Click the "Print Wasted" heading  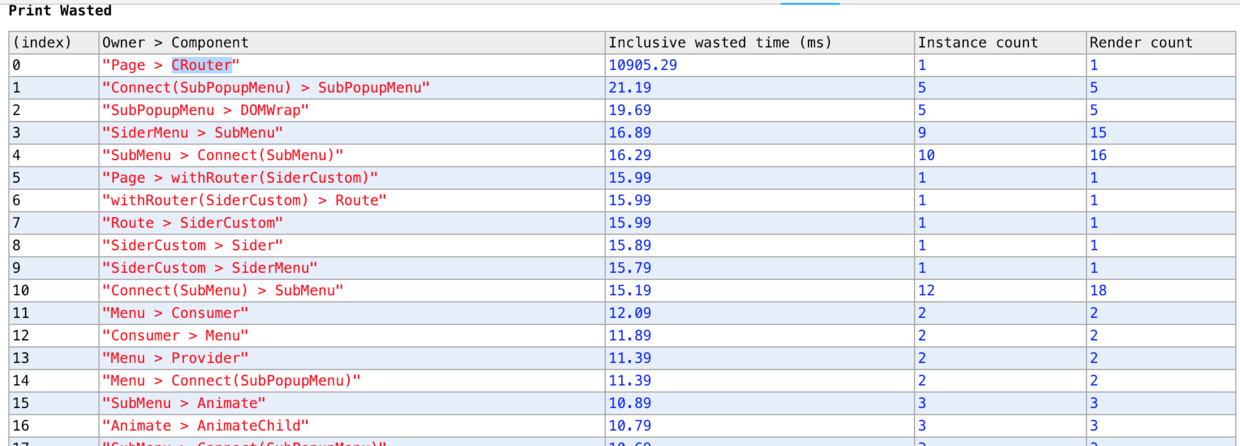pyautogui.click(x=60, y=11)
